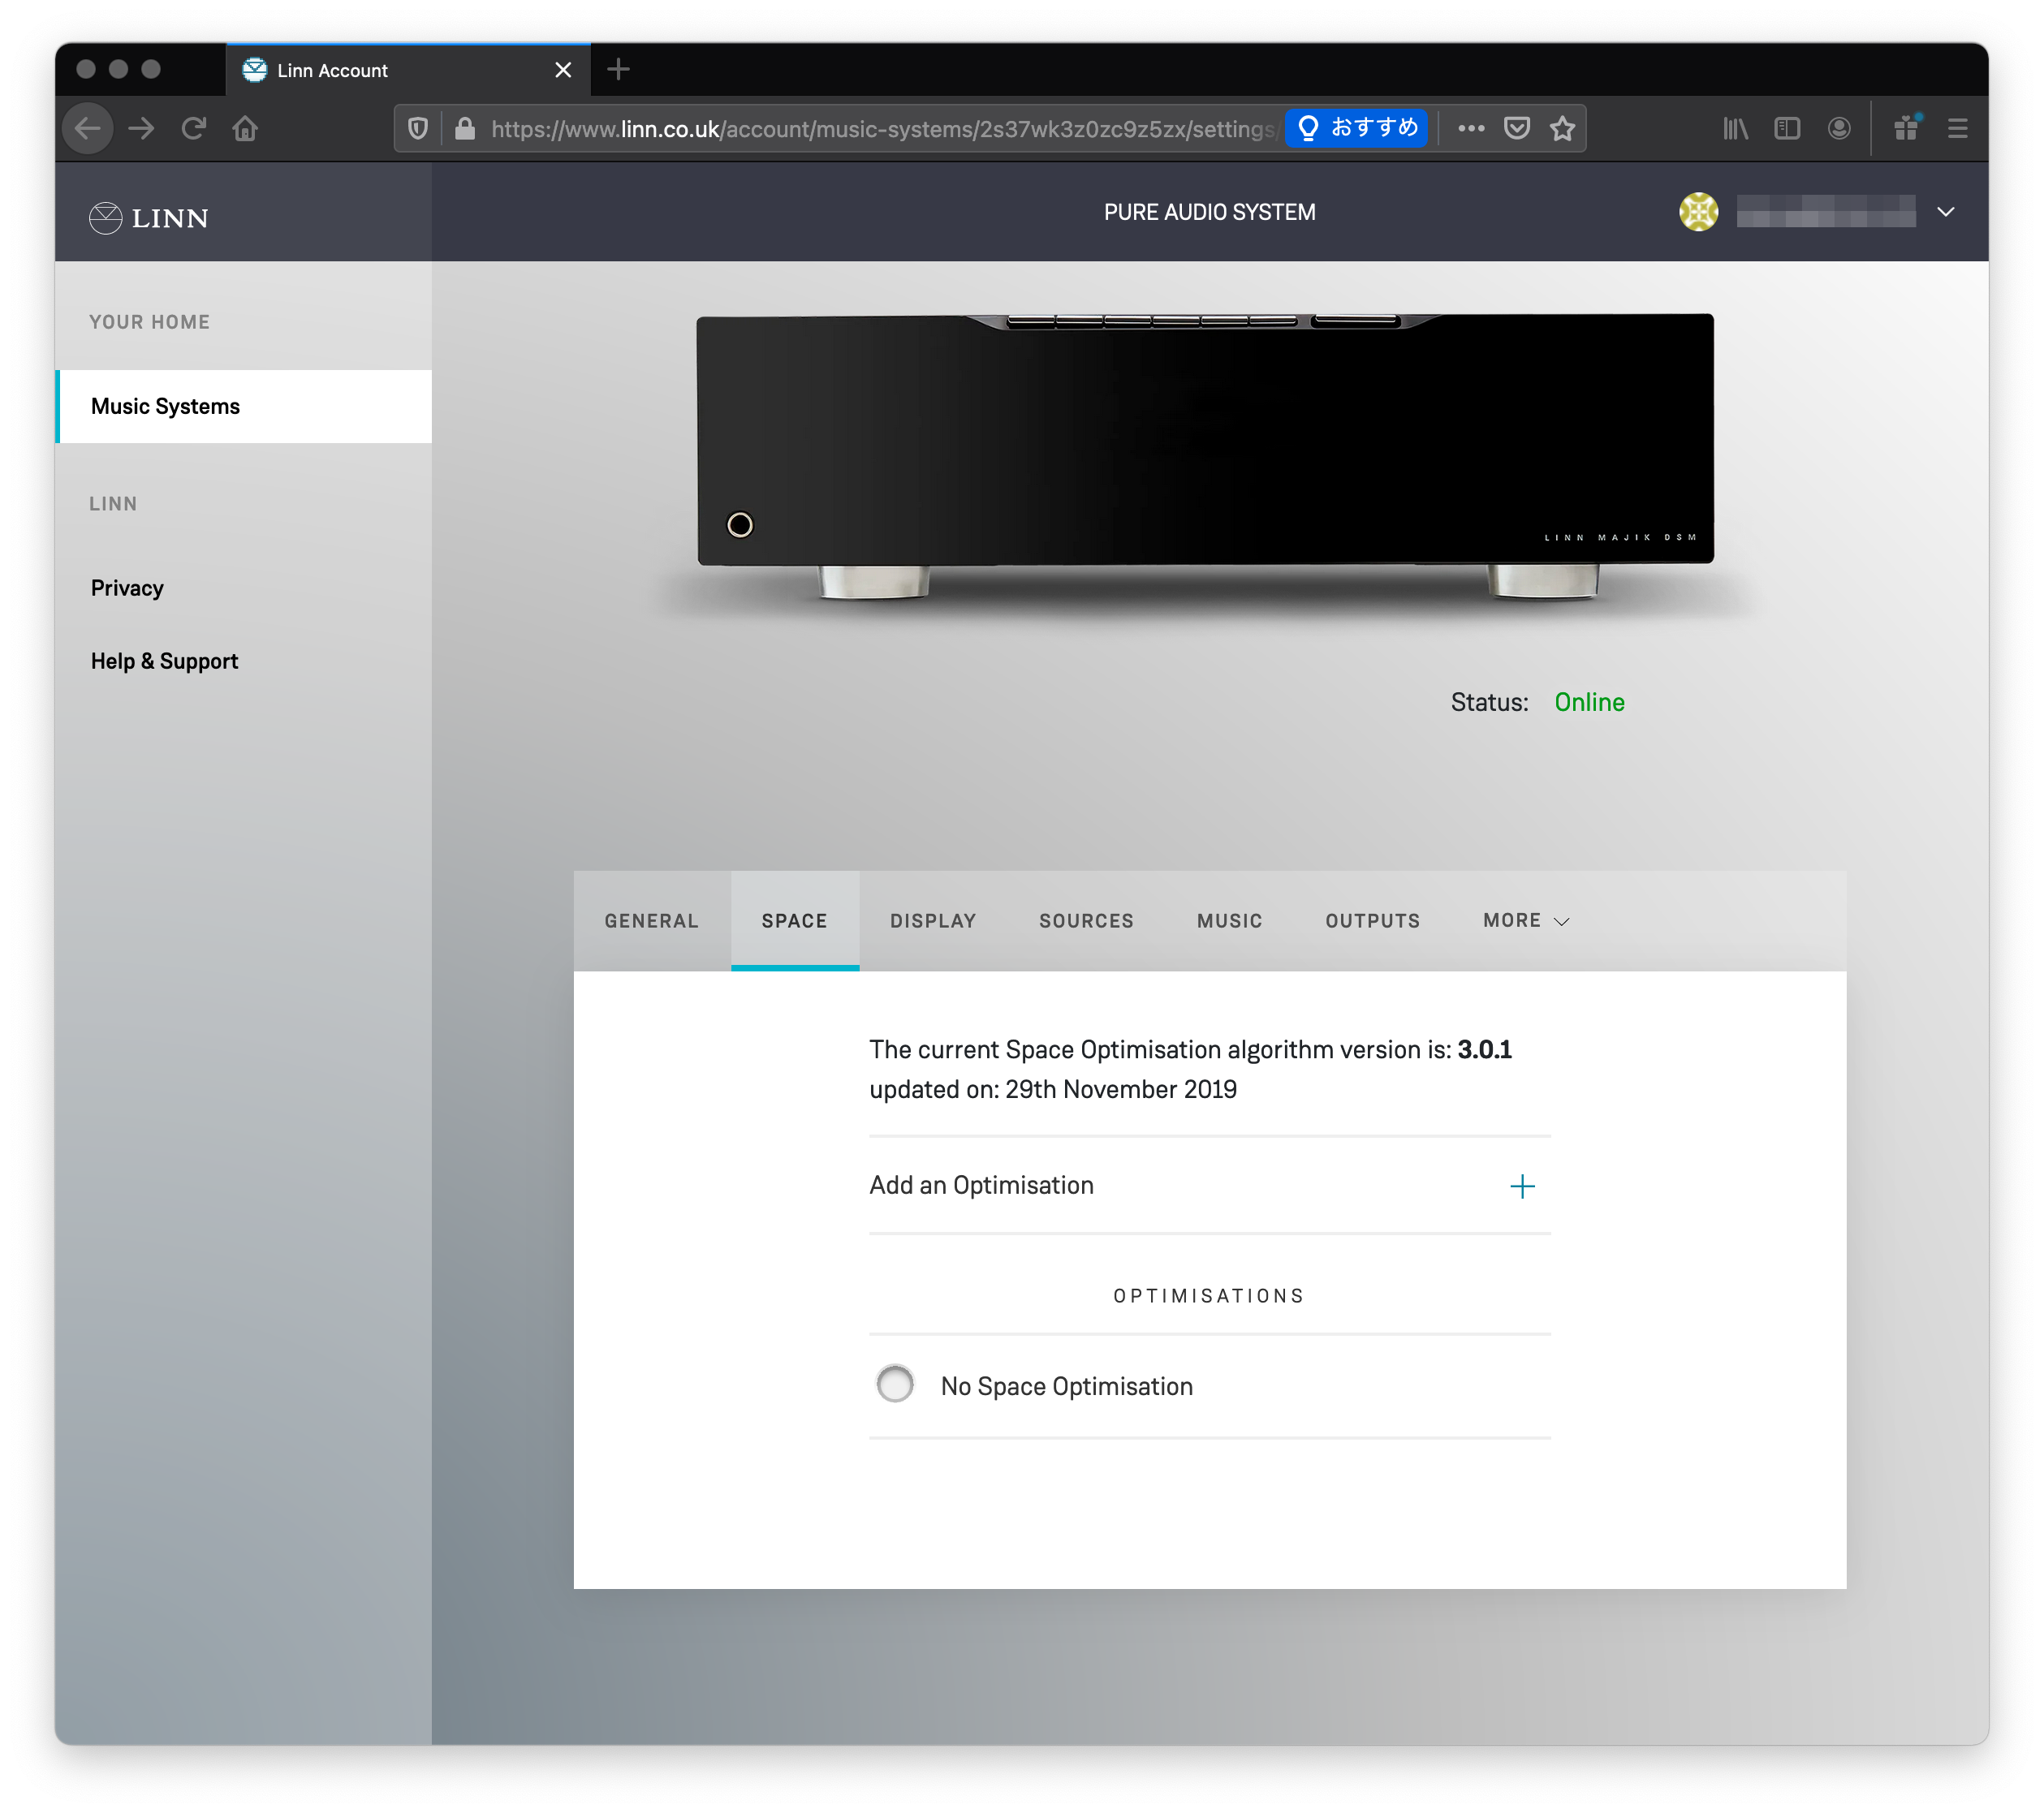
Task: Click the PURE AUDIO SYSTEM title
Action: tap(1209, 212)
